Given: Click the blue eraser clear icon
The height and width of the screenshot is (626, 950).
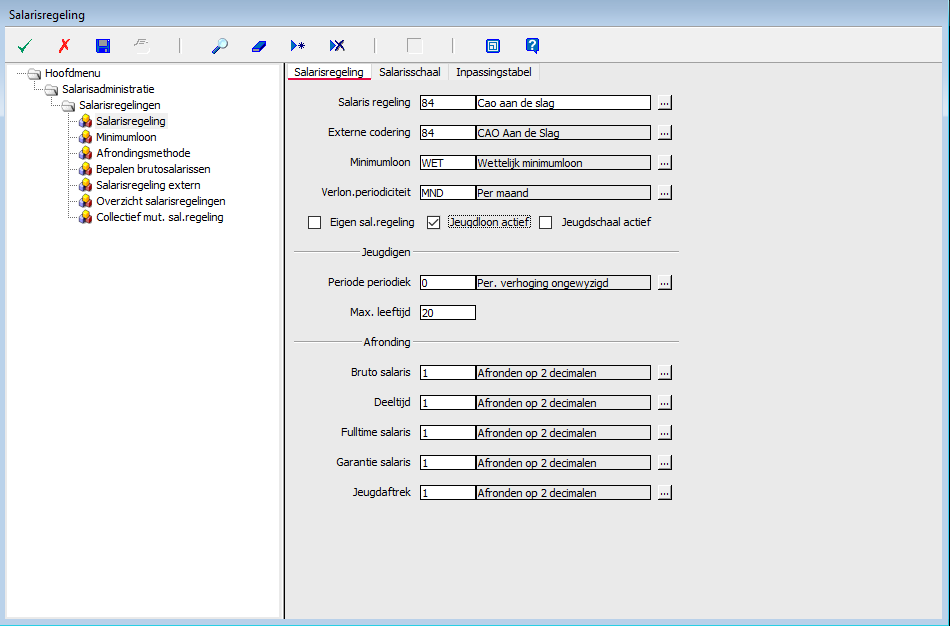Looking at the screenshot, I should tap(259, 46).
